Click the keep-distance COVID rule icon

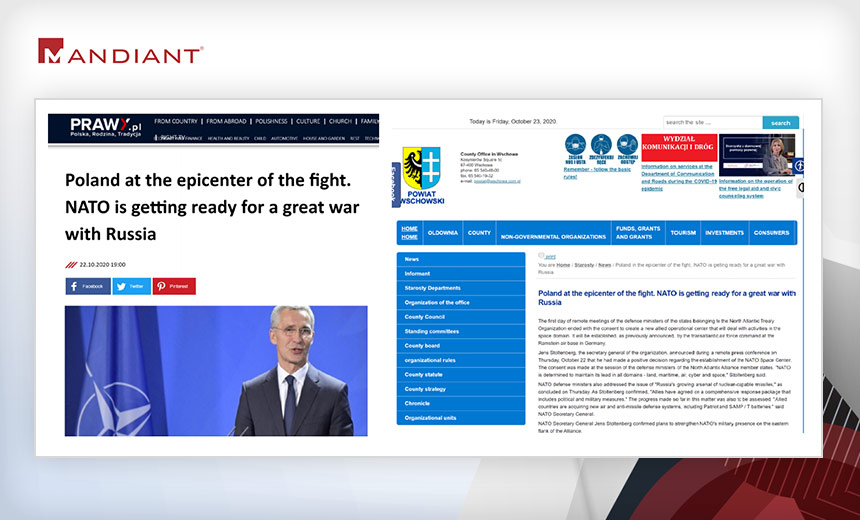pos(627,149)
